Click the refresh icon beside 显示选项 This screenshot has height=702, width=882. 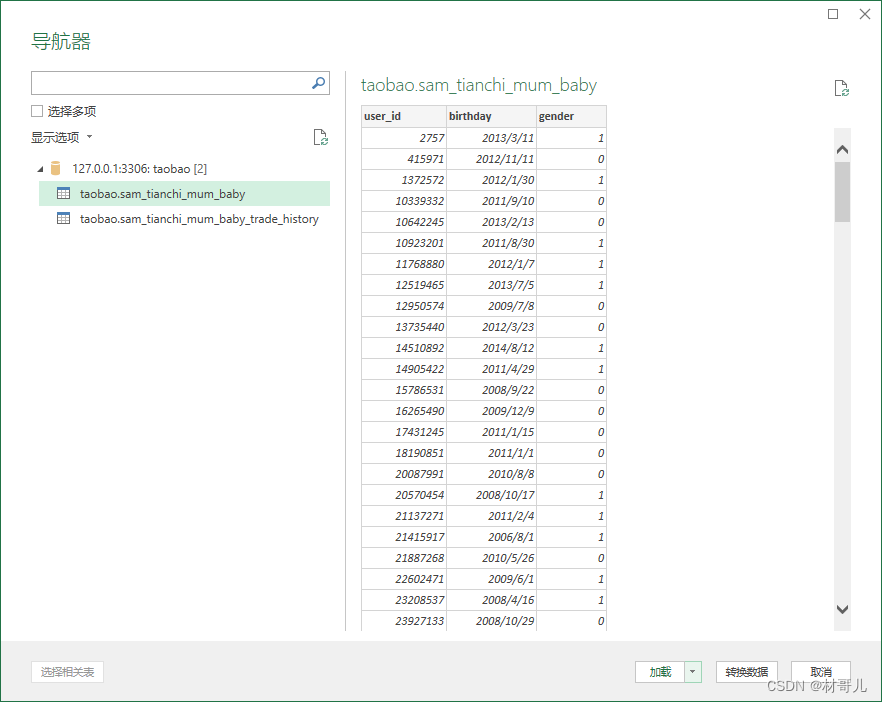[x=320, y=137]
